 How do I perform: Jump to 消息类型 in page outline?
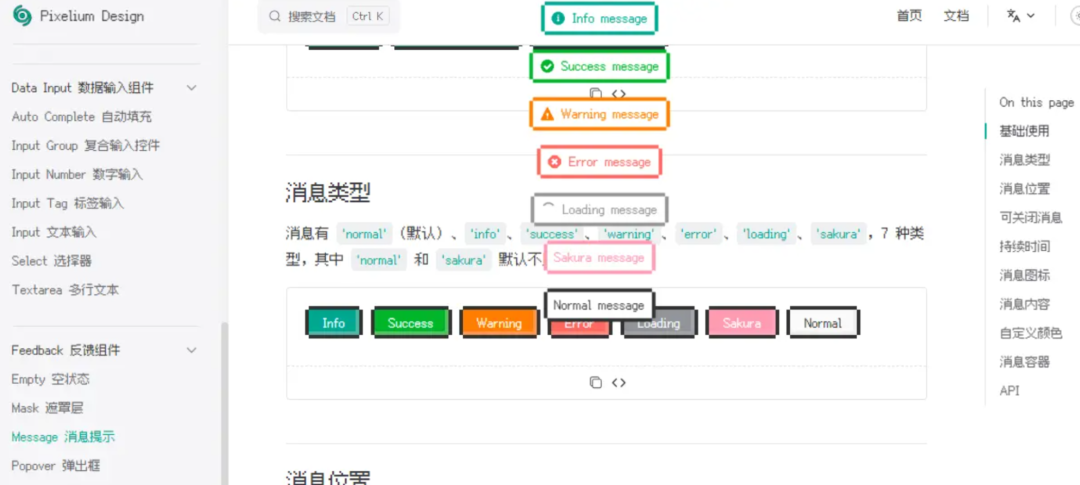click(1024, 160)
